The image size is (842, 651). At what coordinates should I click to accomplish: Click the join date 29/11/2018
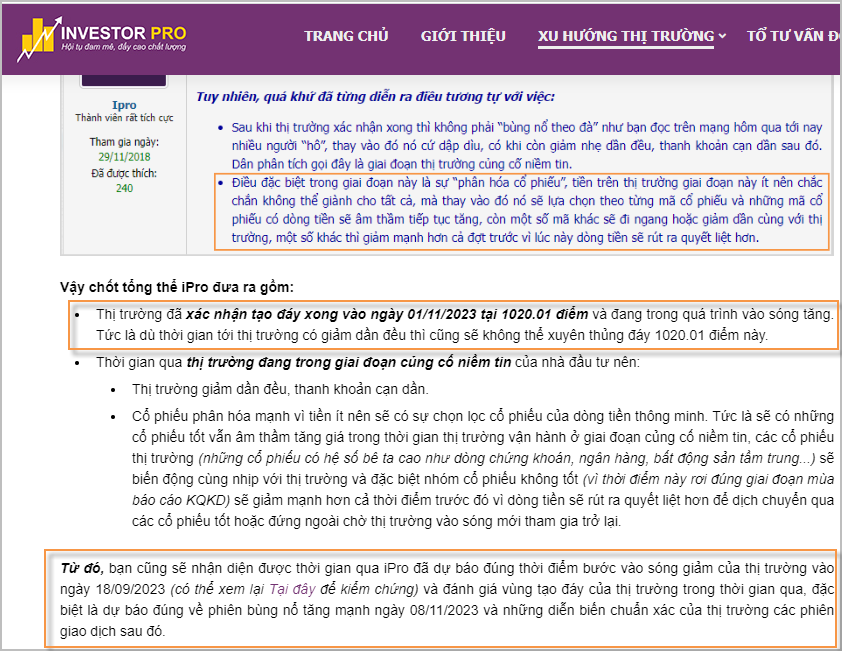point(124,157)
